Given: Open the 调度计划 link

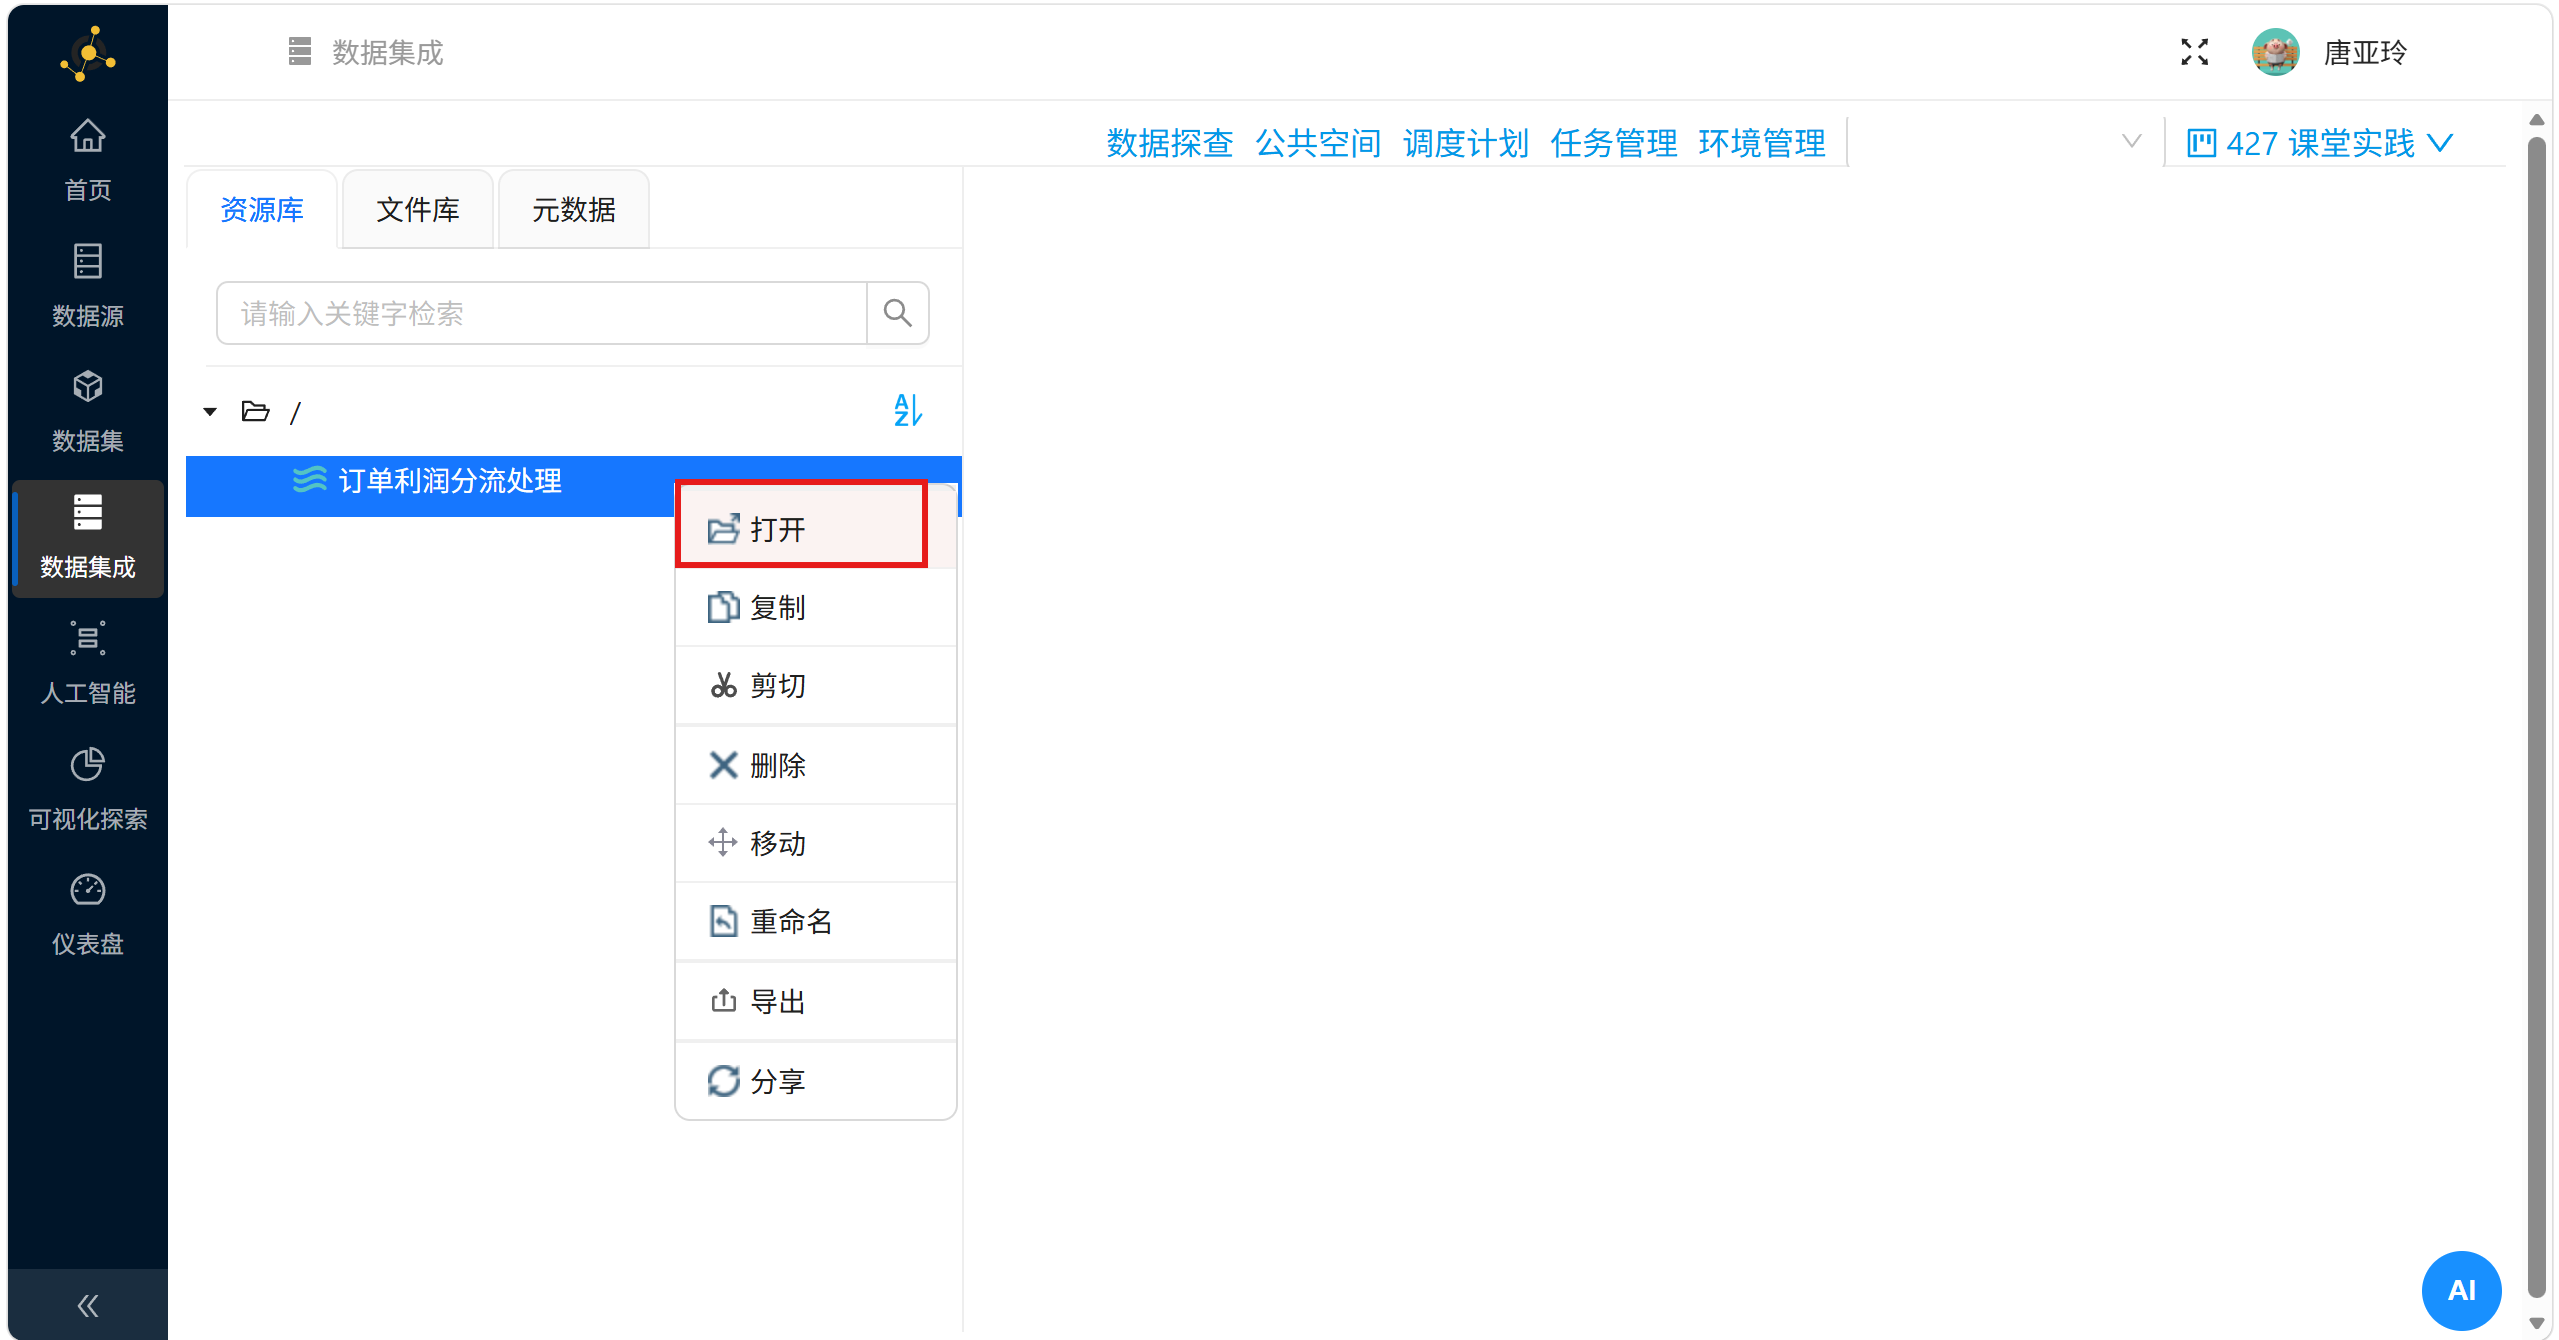Looking at the screenshot, I should [1465, 143].
